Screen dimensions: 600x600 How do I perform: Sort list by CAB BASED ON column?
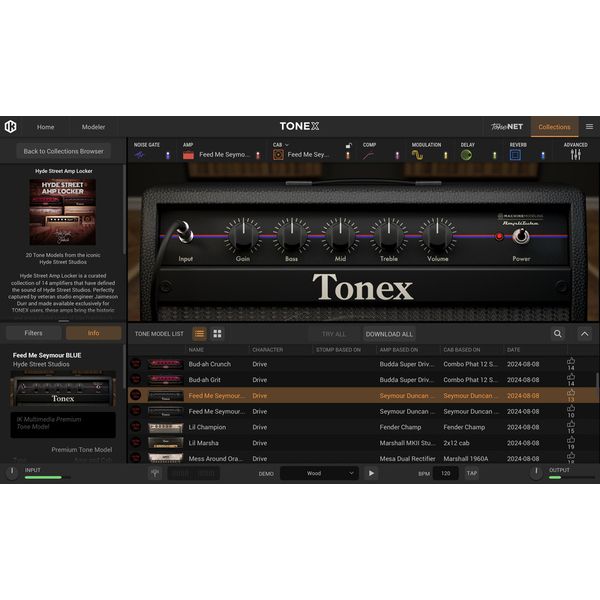[462, 350]
